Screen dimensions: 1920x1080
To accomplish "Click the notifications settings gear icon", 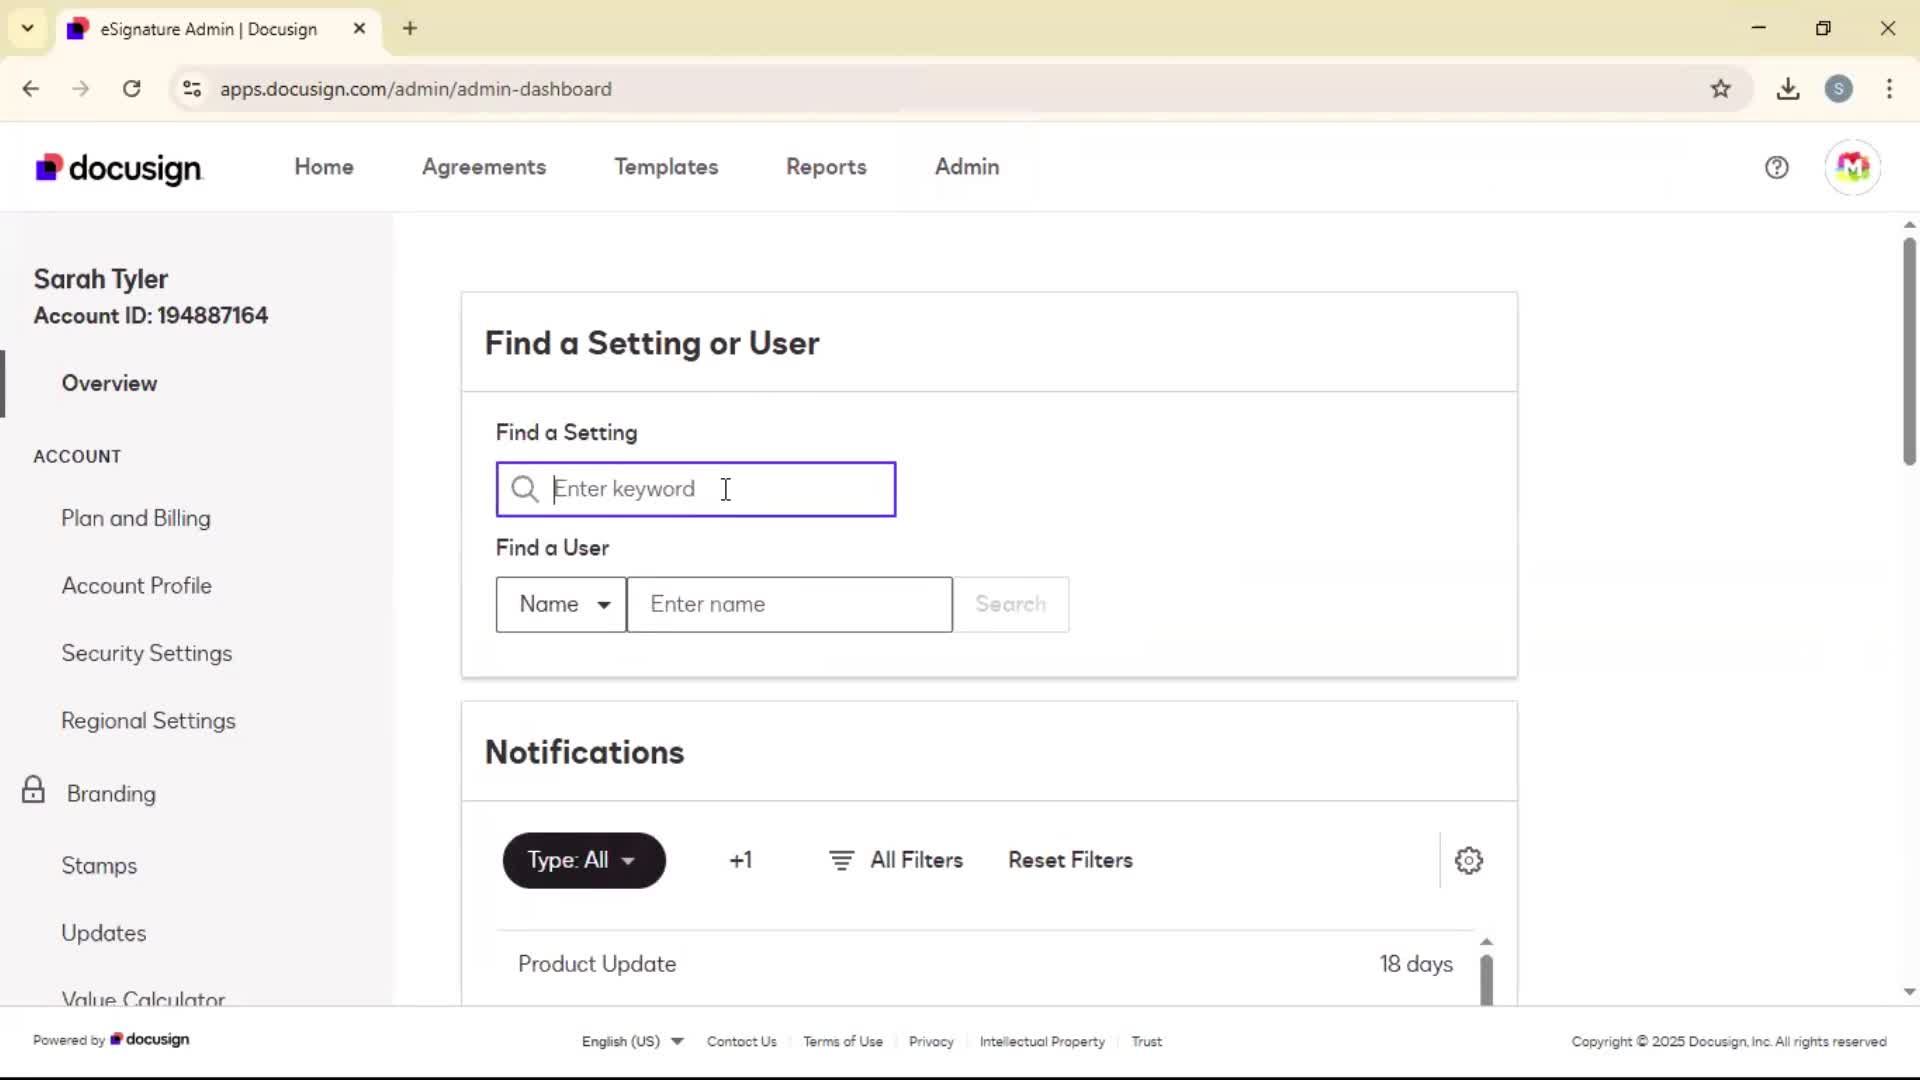I will click(x=1468, y=860).
